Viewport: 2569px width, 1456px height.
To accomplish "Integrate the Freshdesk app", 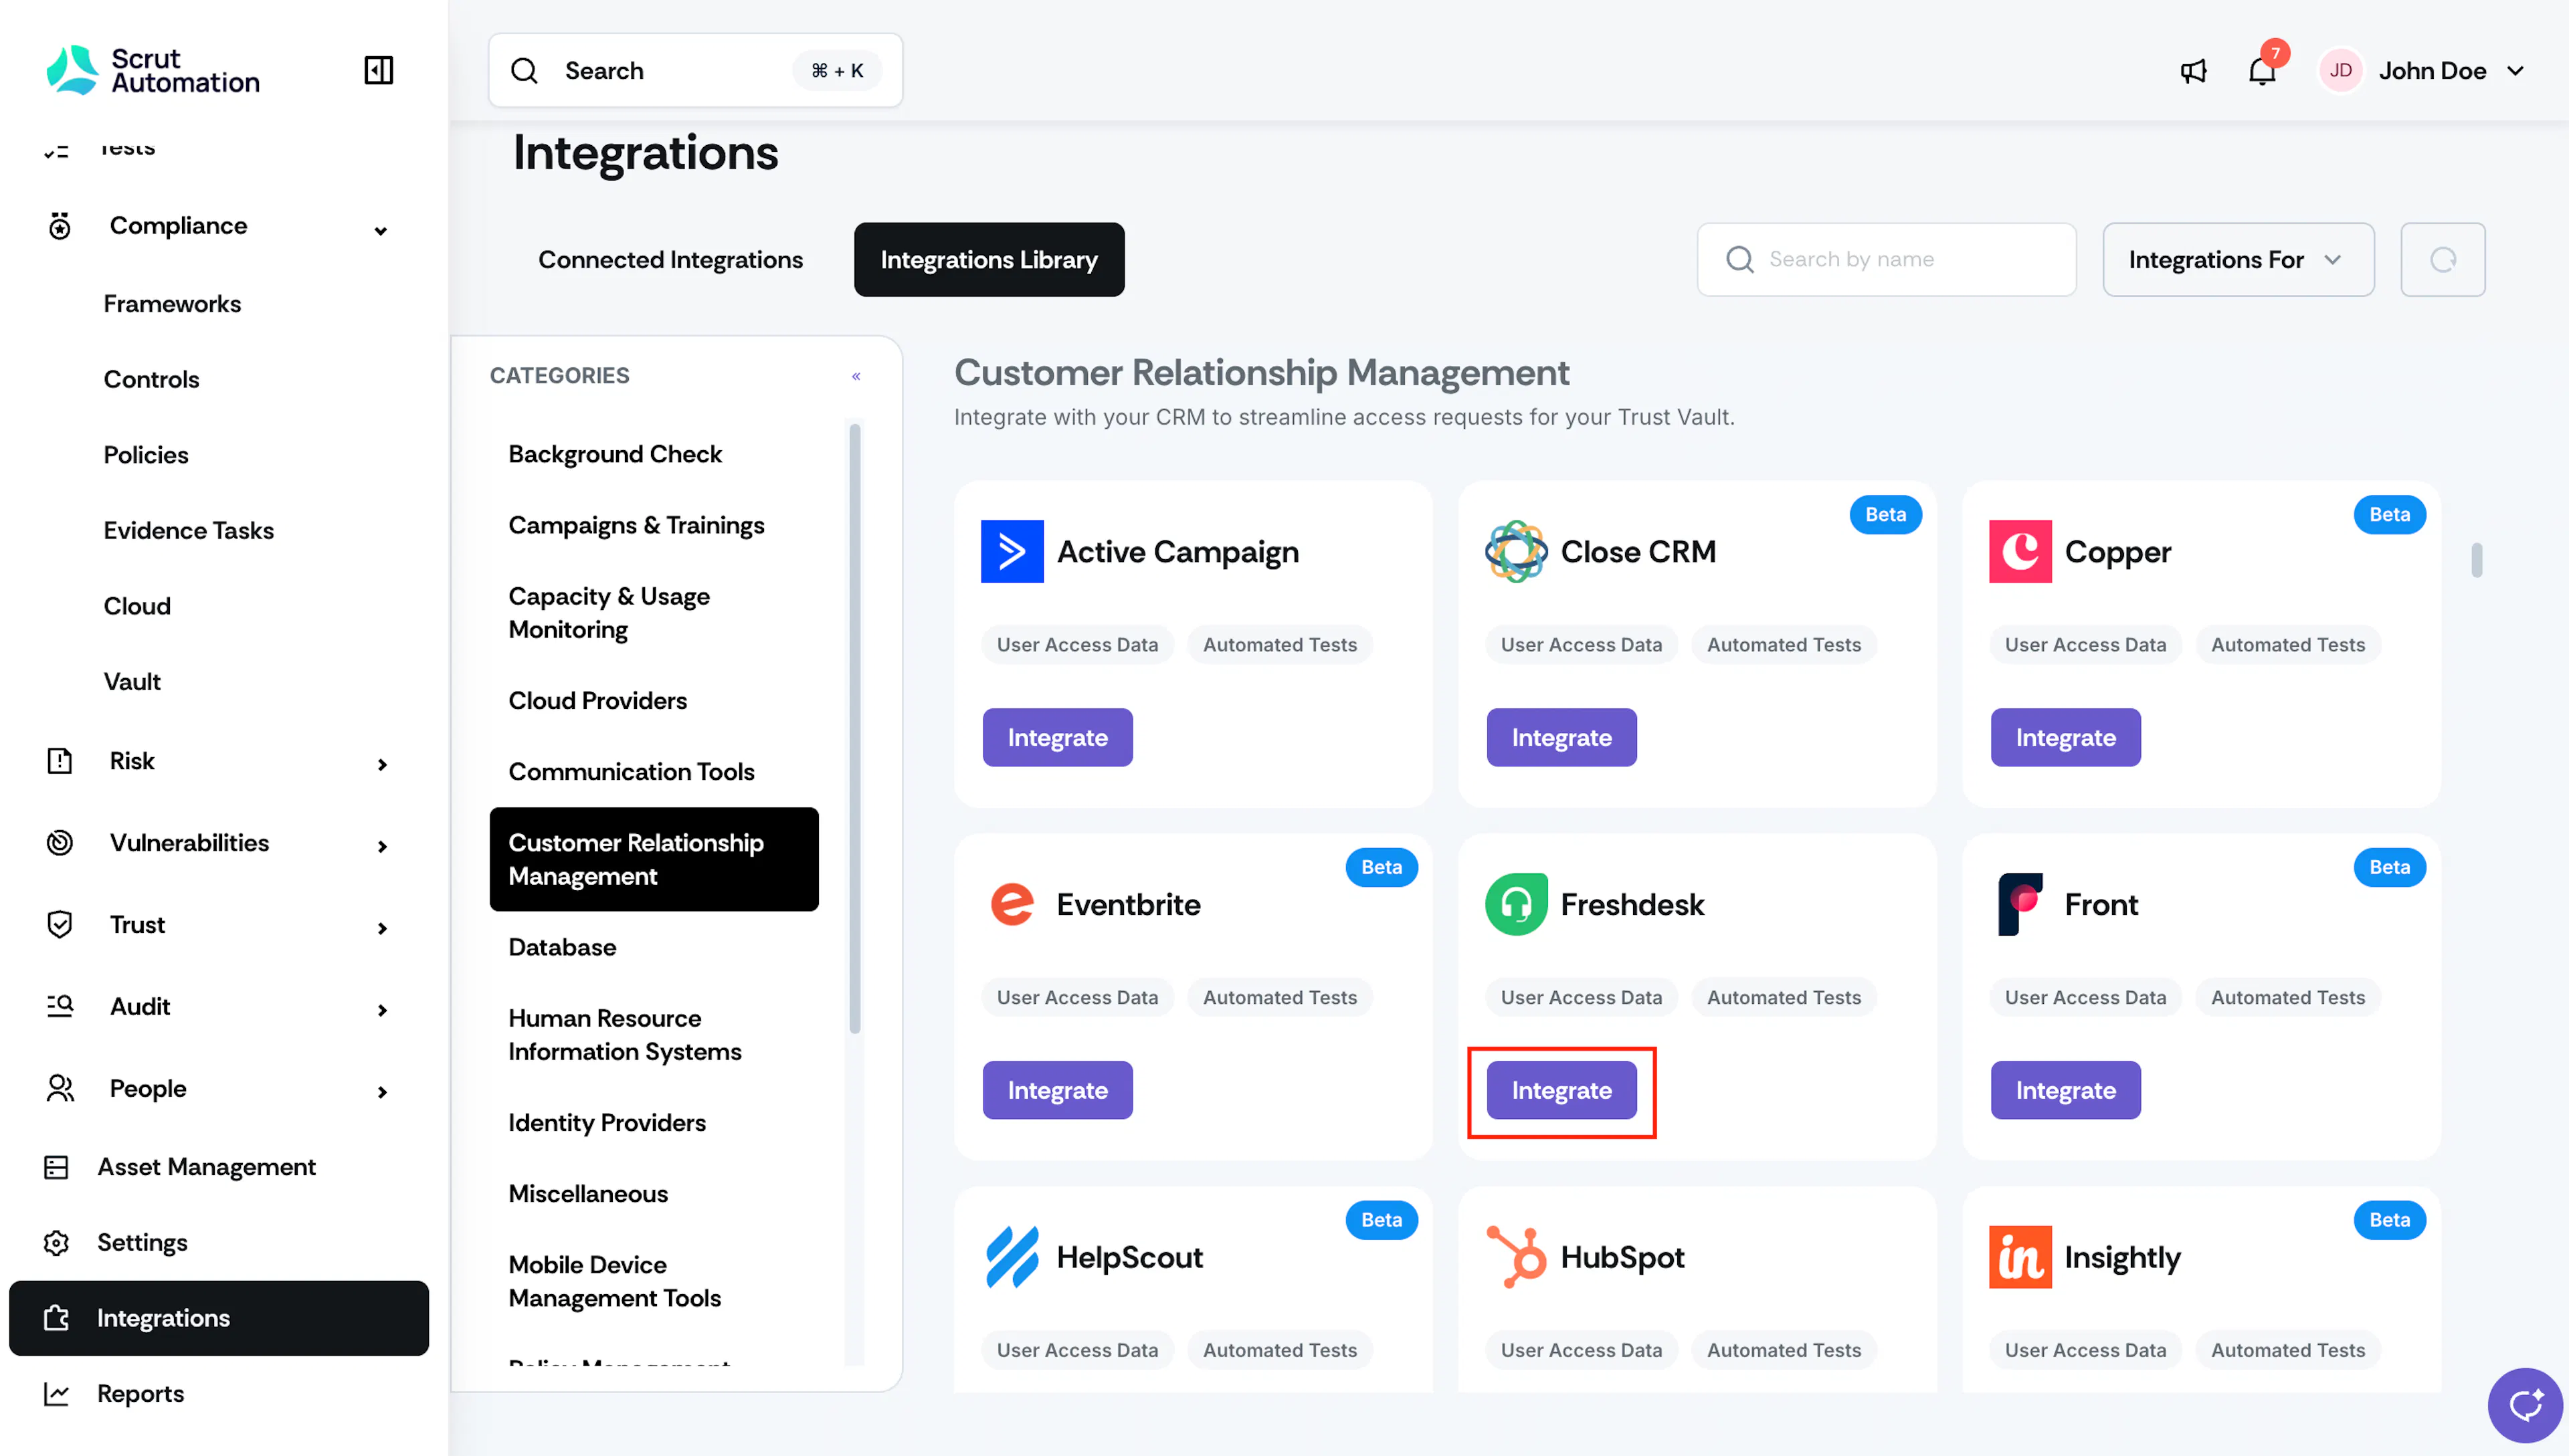I will point(1561,1090).
